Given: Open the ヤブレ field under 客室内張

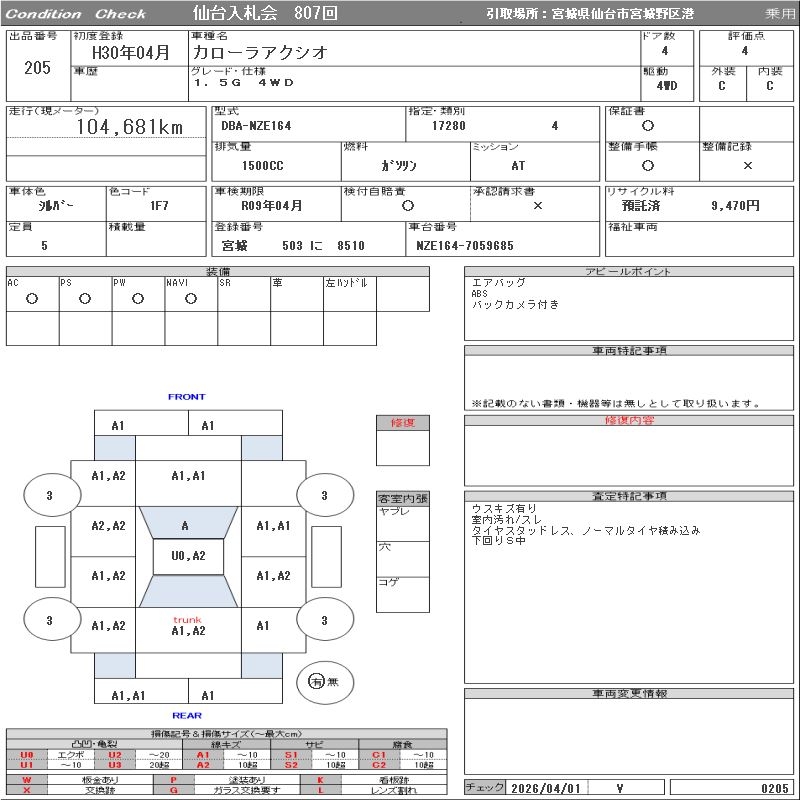Looking at the screenshot, I should point(403,523).
